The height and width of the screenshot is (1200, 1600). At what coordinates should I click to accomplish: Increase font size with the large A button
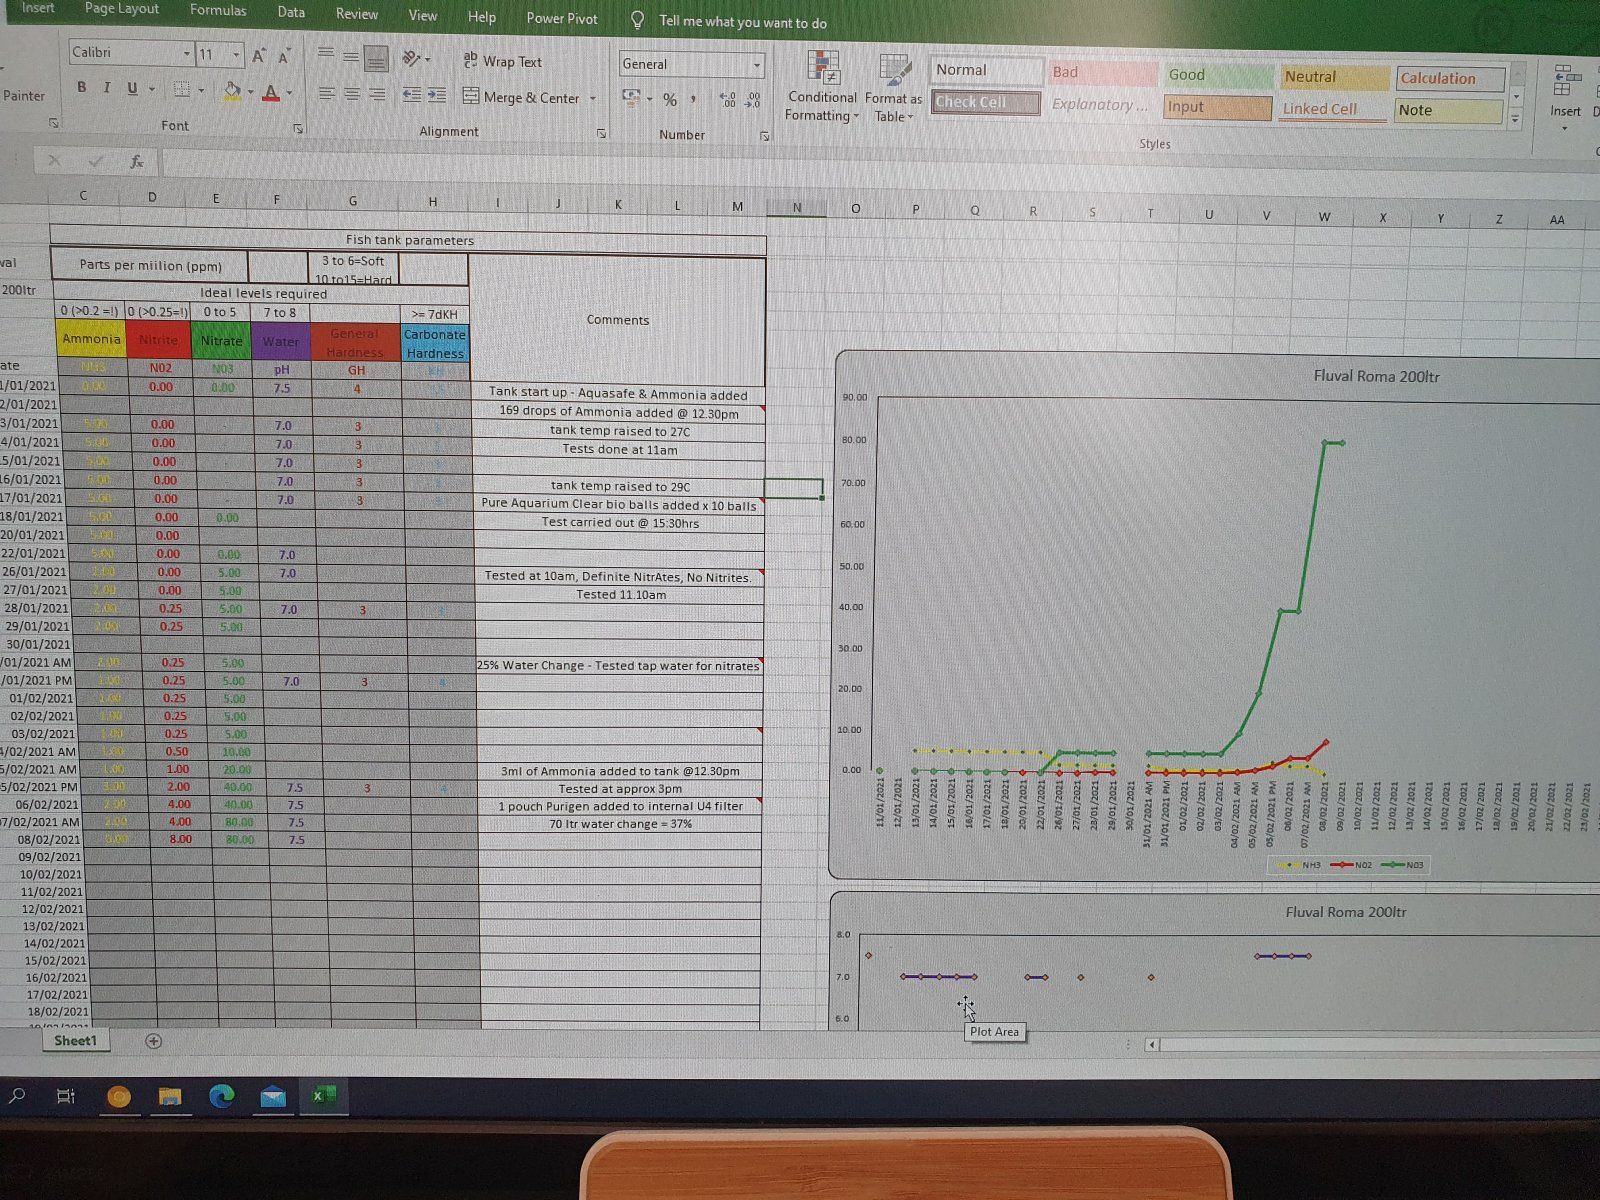point(258,56)
